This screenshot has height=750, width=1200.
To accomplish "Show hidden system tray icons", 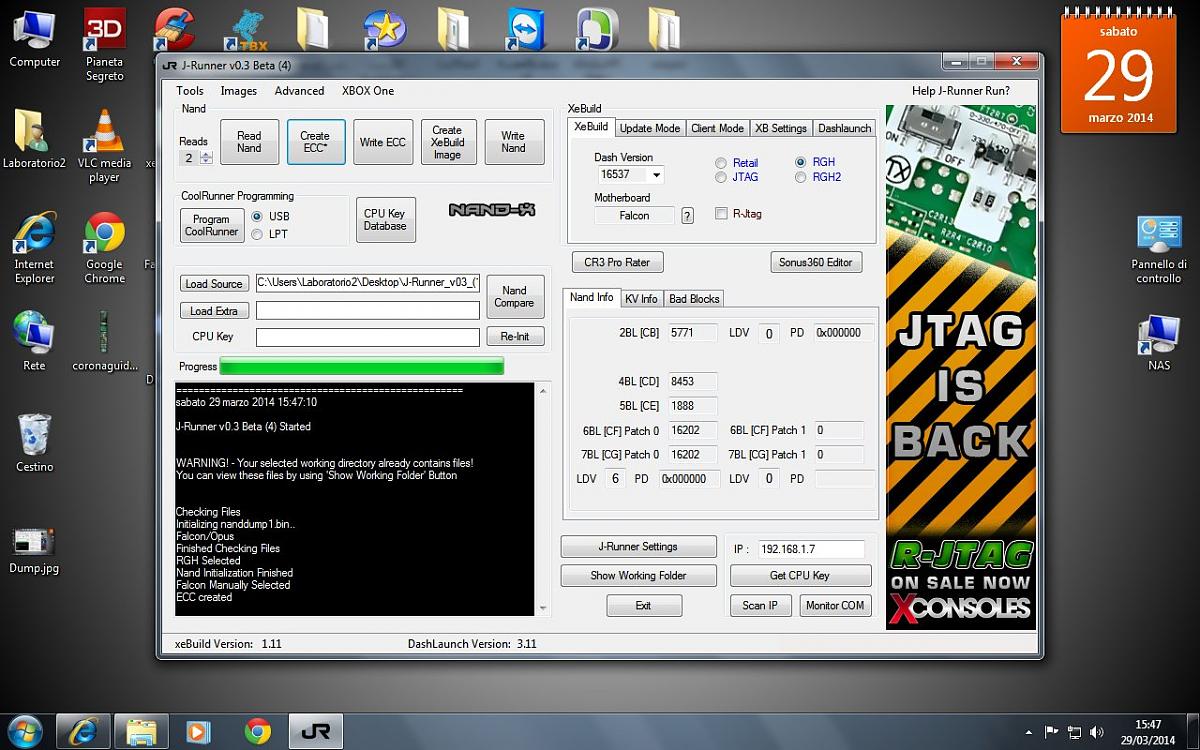I will 1029,732.
